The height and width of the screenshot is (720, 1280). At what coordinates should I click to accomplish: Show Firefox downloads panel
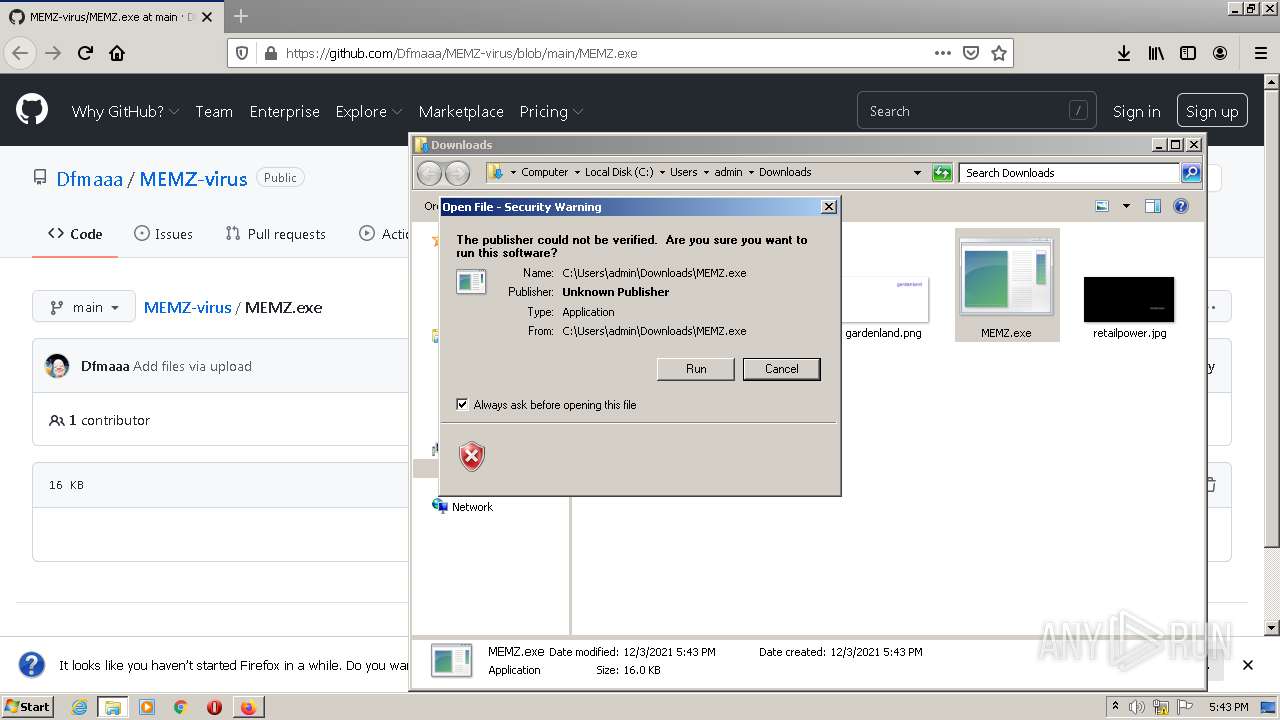(1124, 53)
